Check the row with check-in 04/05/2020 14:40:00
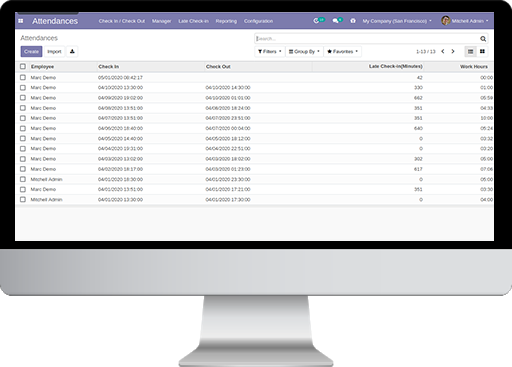The width and height of the screenshot is (512, 367). [x=23, y=138]
